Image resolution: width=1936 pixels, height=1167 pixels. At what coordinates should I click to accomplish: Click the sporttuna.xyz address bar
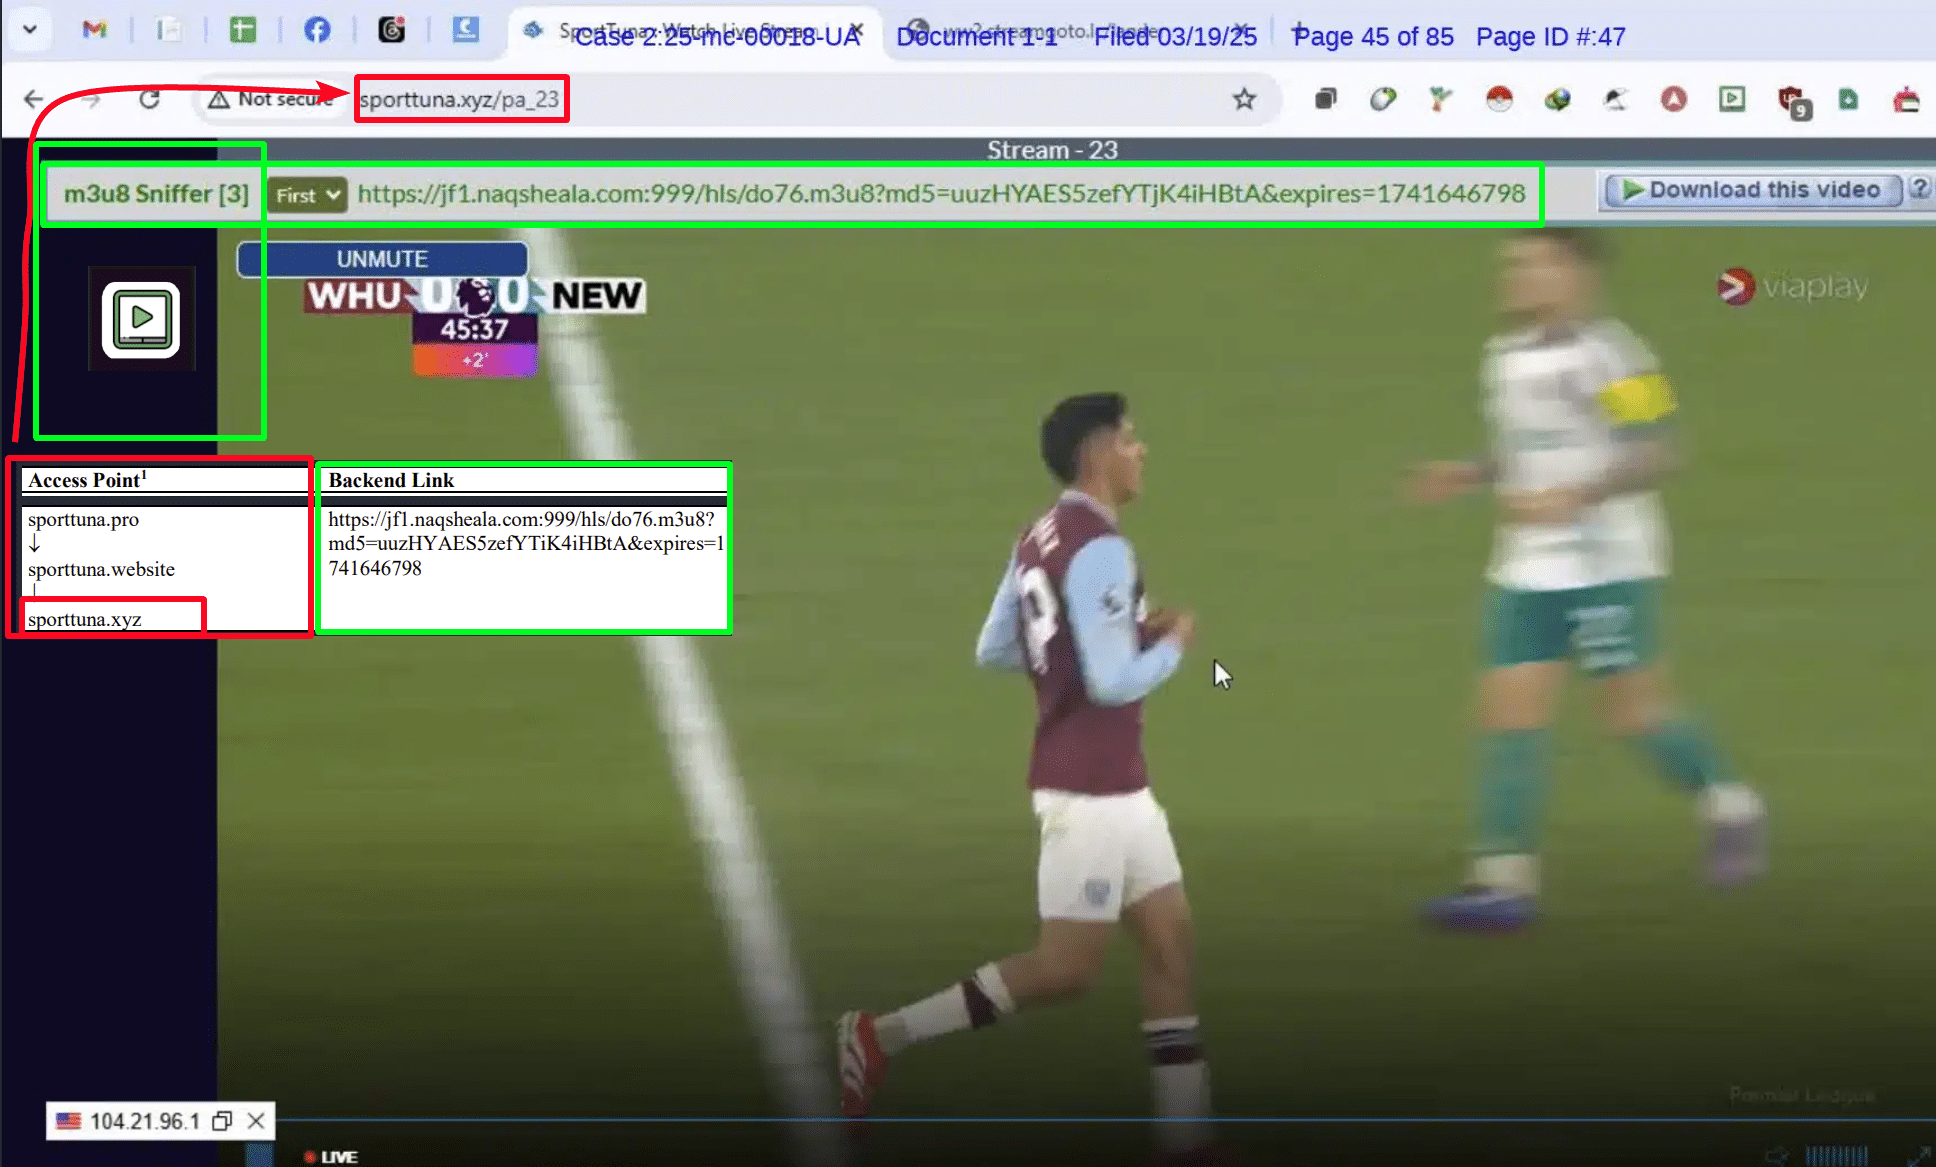[460, 99]
